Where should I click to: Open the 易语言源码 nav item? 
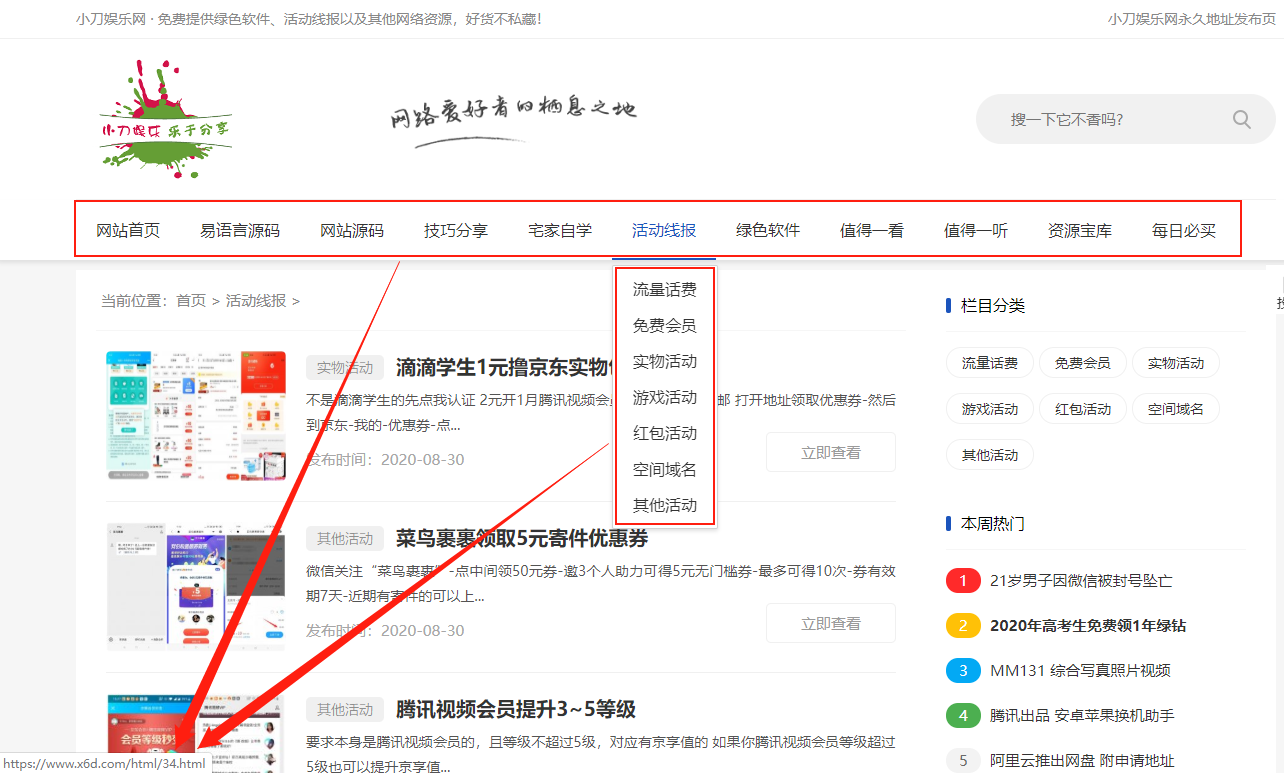coord(240,231)
